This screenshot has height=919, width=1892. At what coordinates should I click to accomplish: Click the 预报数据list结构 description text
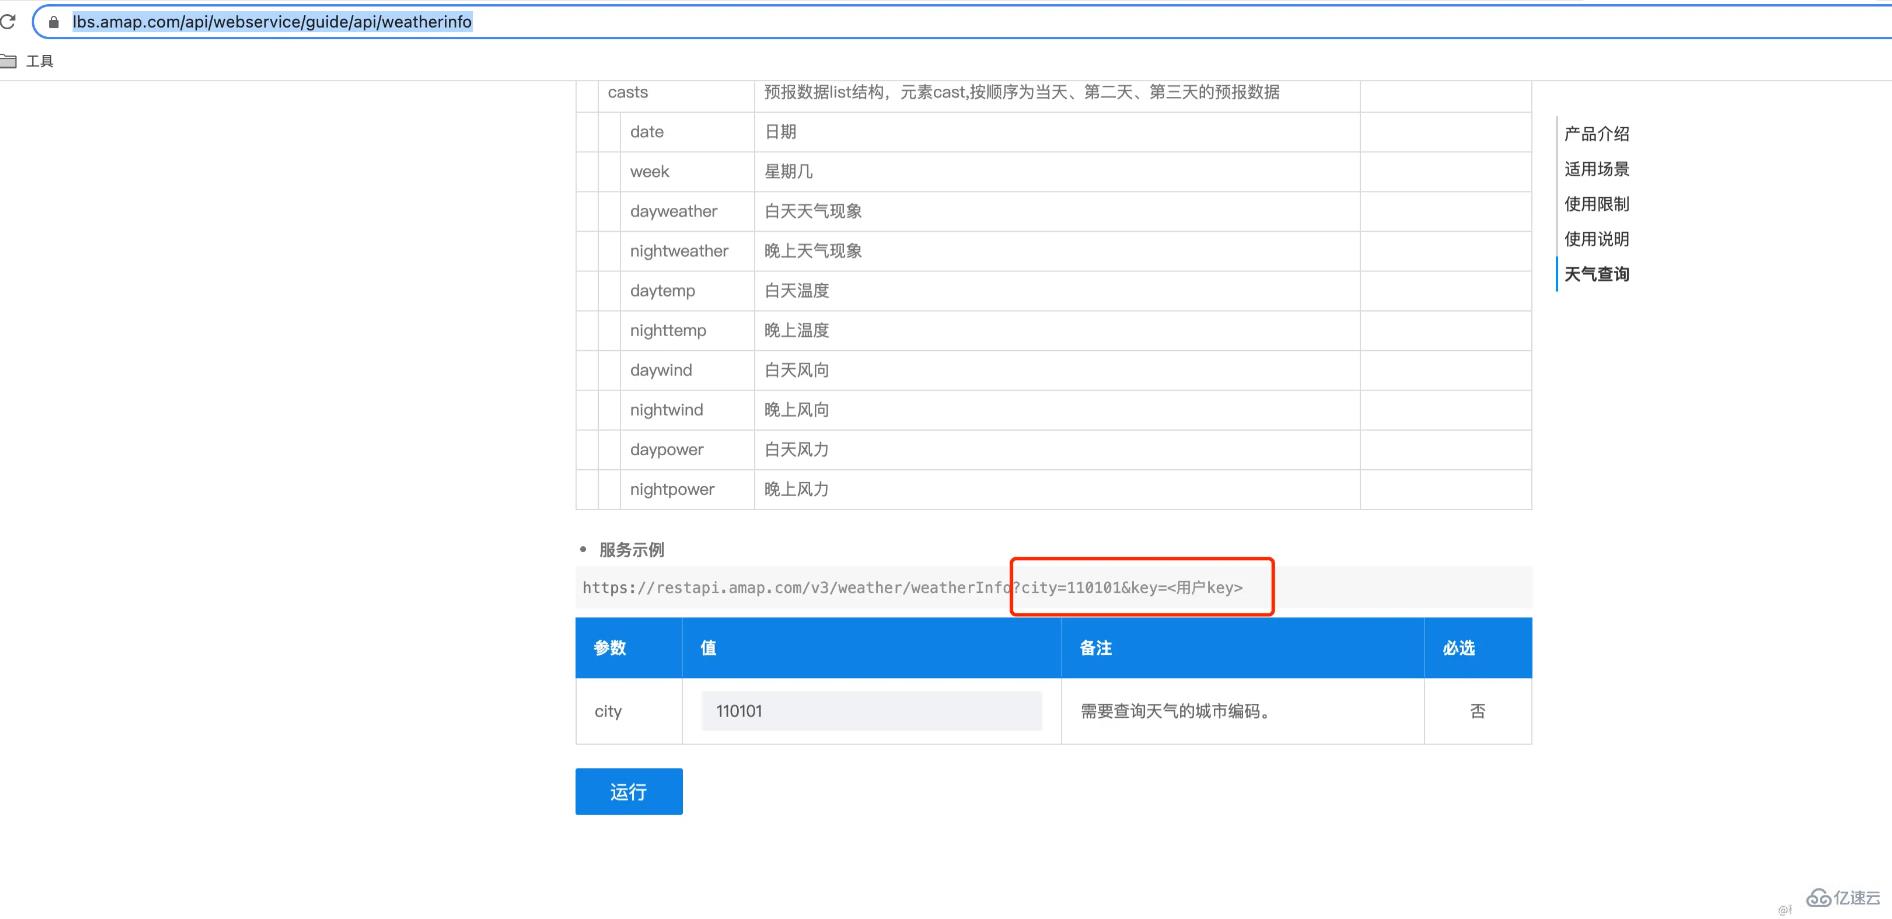(x=1022, y=92)
